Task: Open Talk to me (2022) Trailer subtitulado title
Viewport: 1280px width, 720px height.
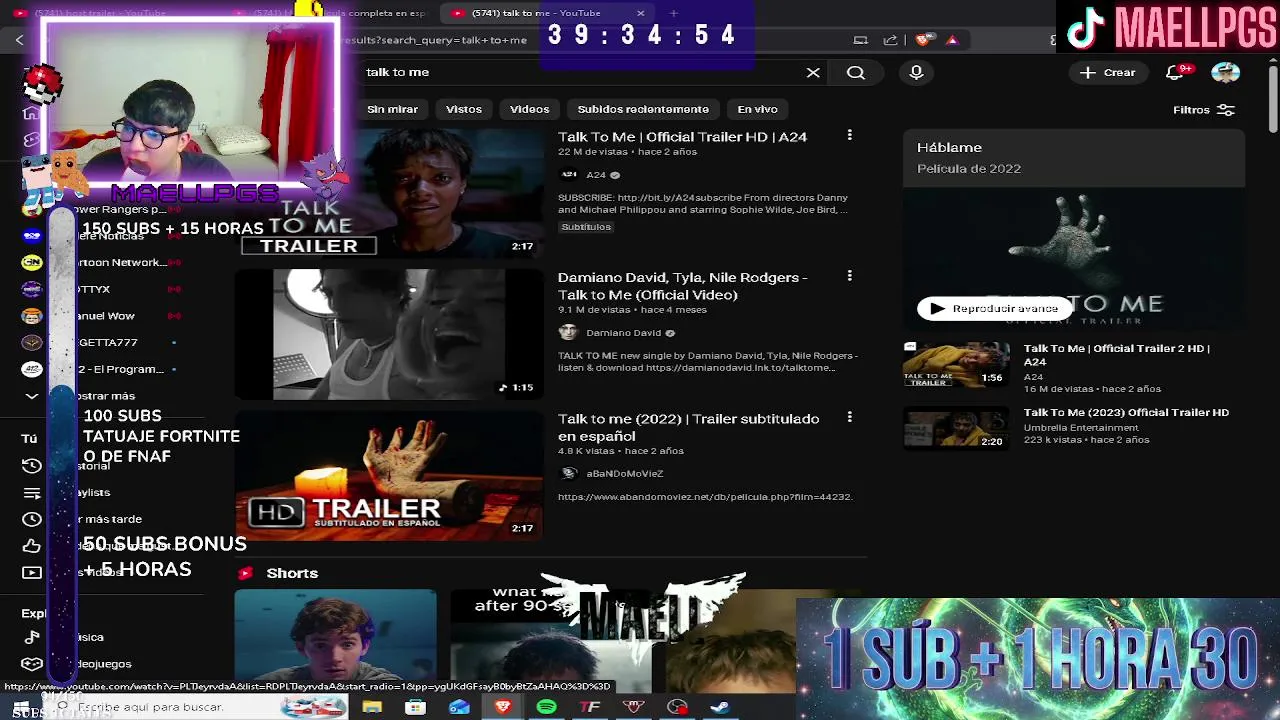Action: click(688, 427)
